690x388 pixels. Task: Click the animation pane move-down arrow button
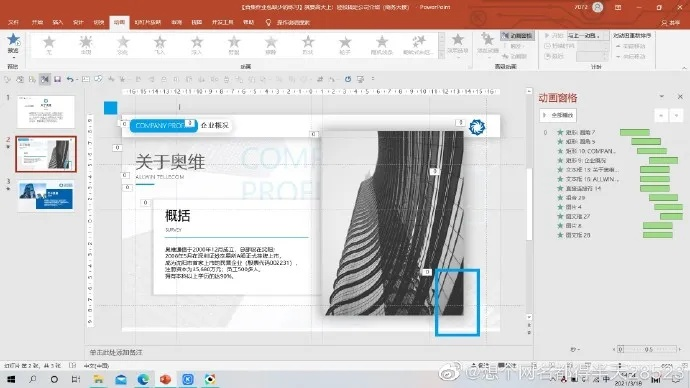(x=676, y=115)
